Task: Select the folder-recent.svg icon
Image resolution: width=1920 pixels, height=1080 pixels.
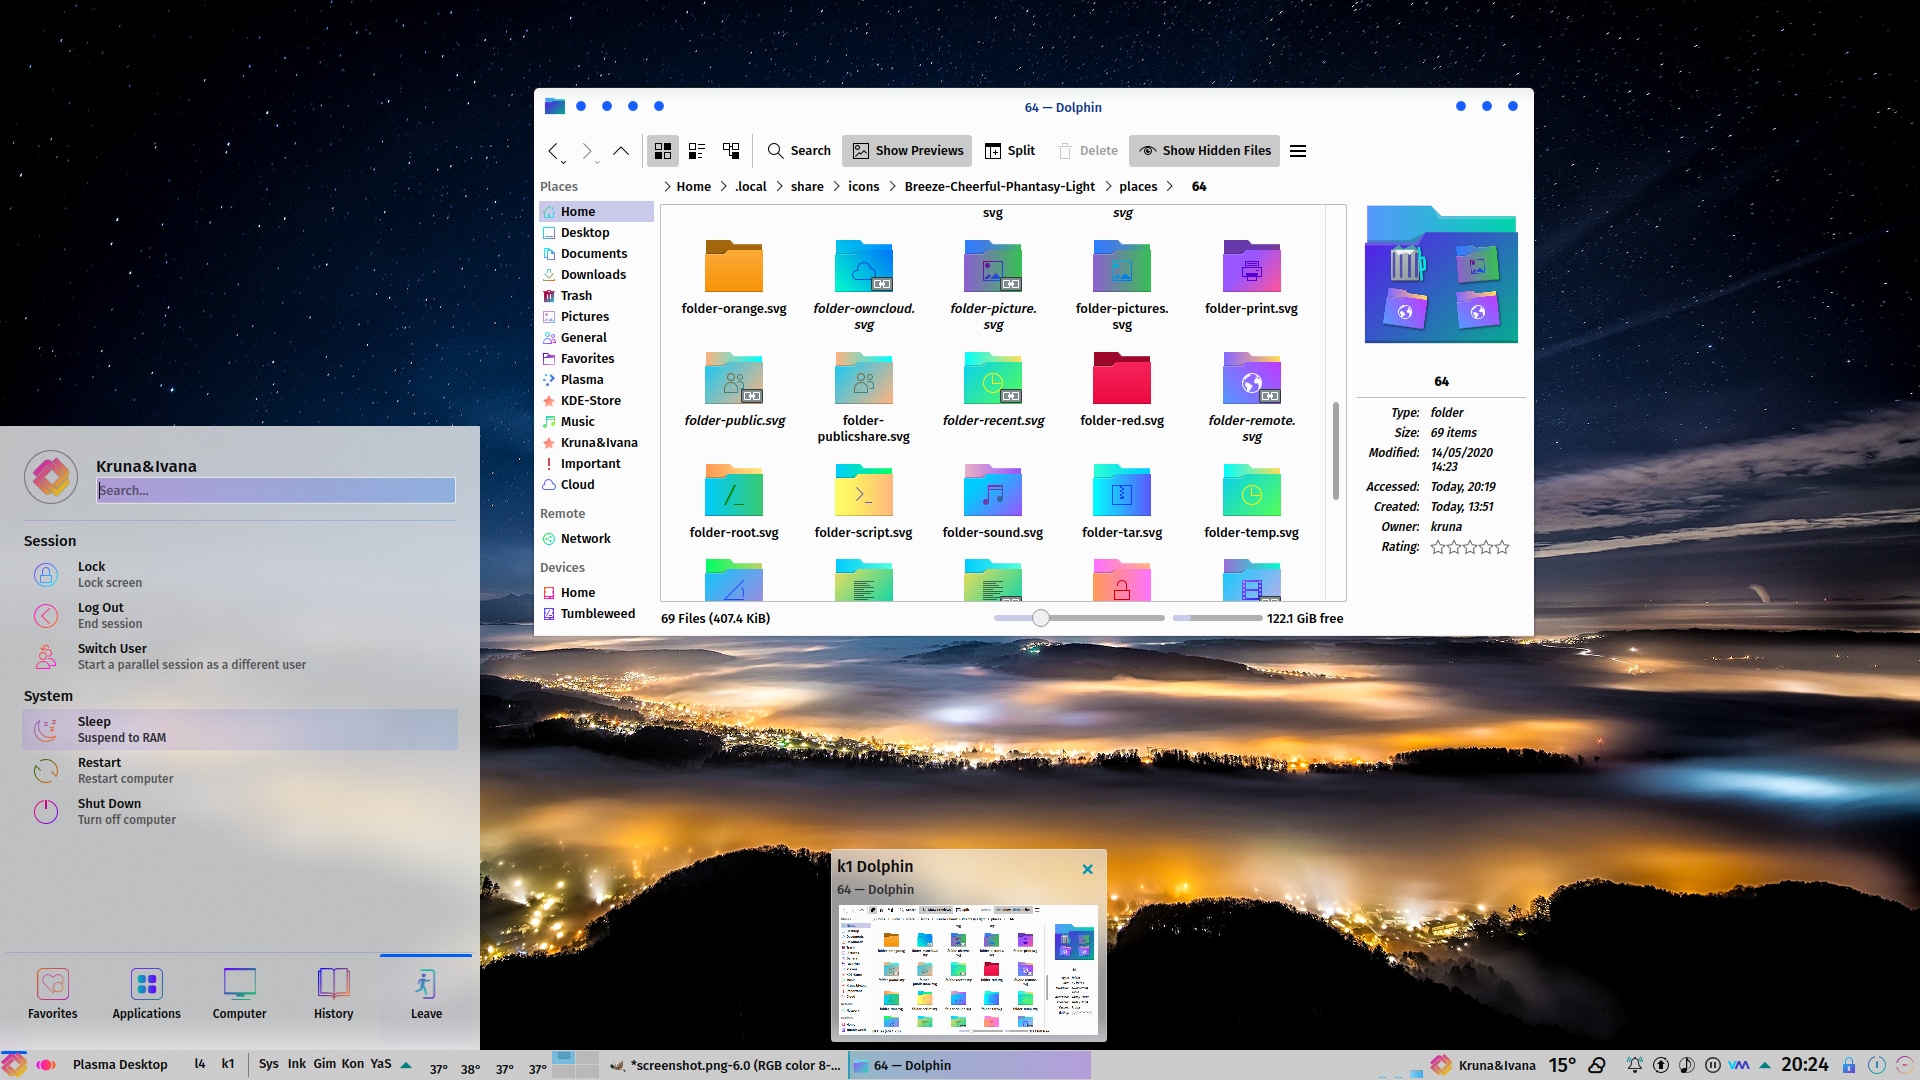Action: click(993, 378)
